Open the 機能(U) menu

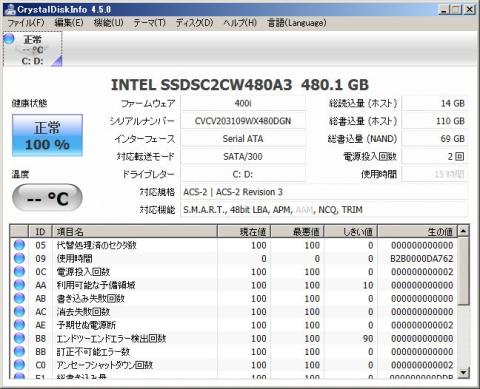108,23
